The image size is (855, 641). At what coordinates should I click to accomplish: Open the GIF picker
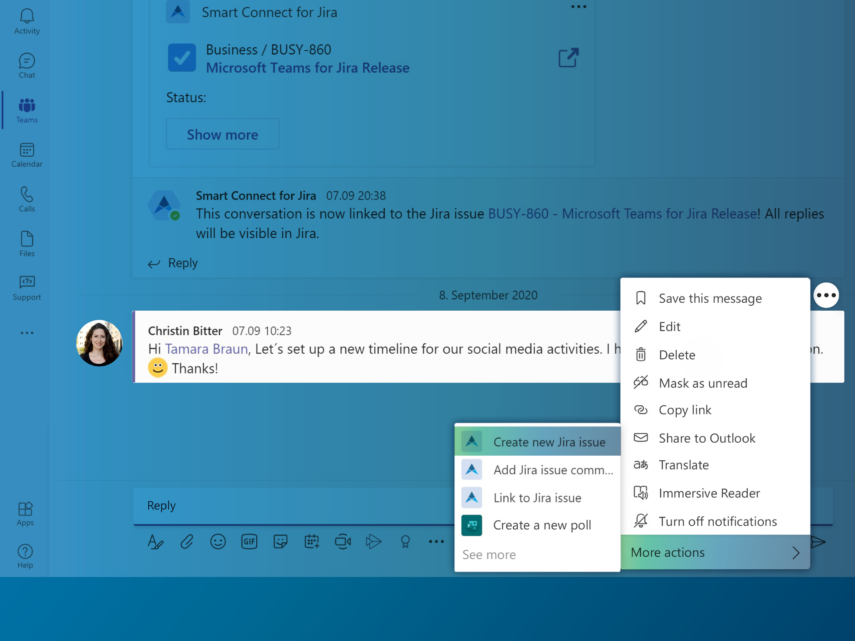(249, 541)
